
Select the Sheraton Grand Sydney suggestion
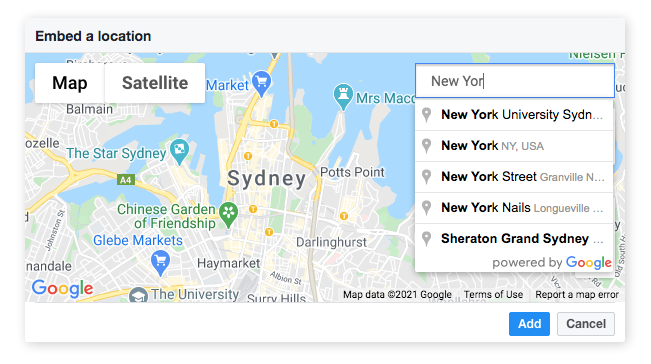point(514,239)
